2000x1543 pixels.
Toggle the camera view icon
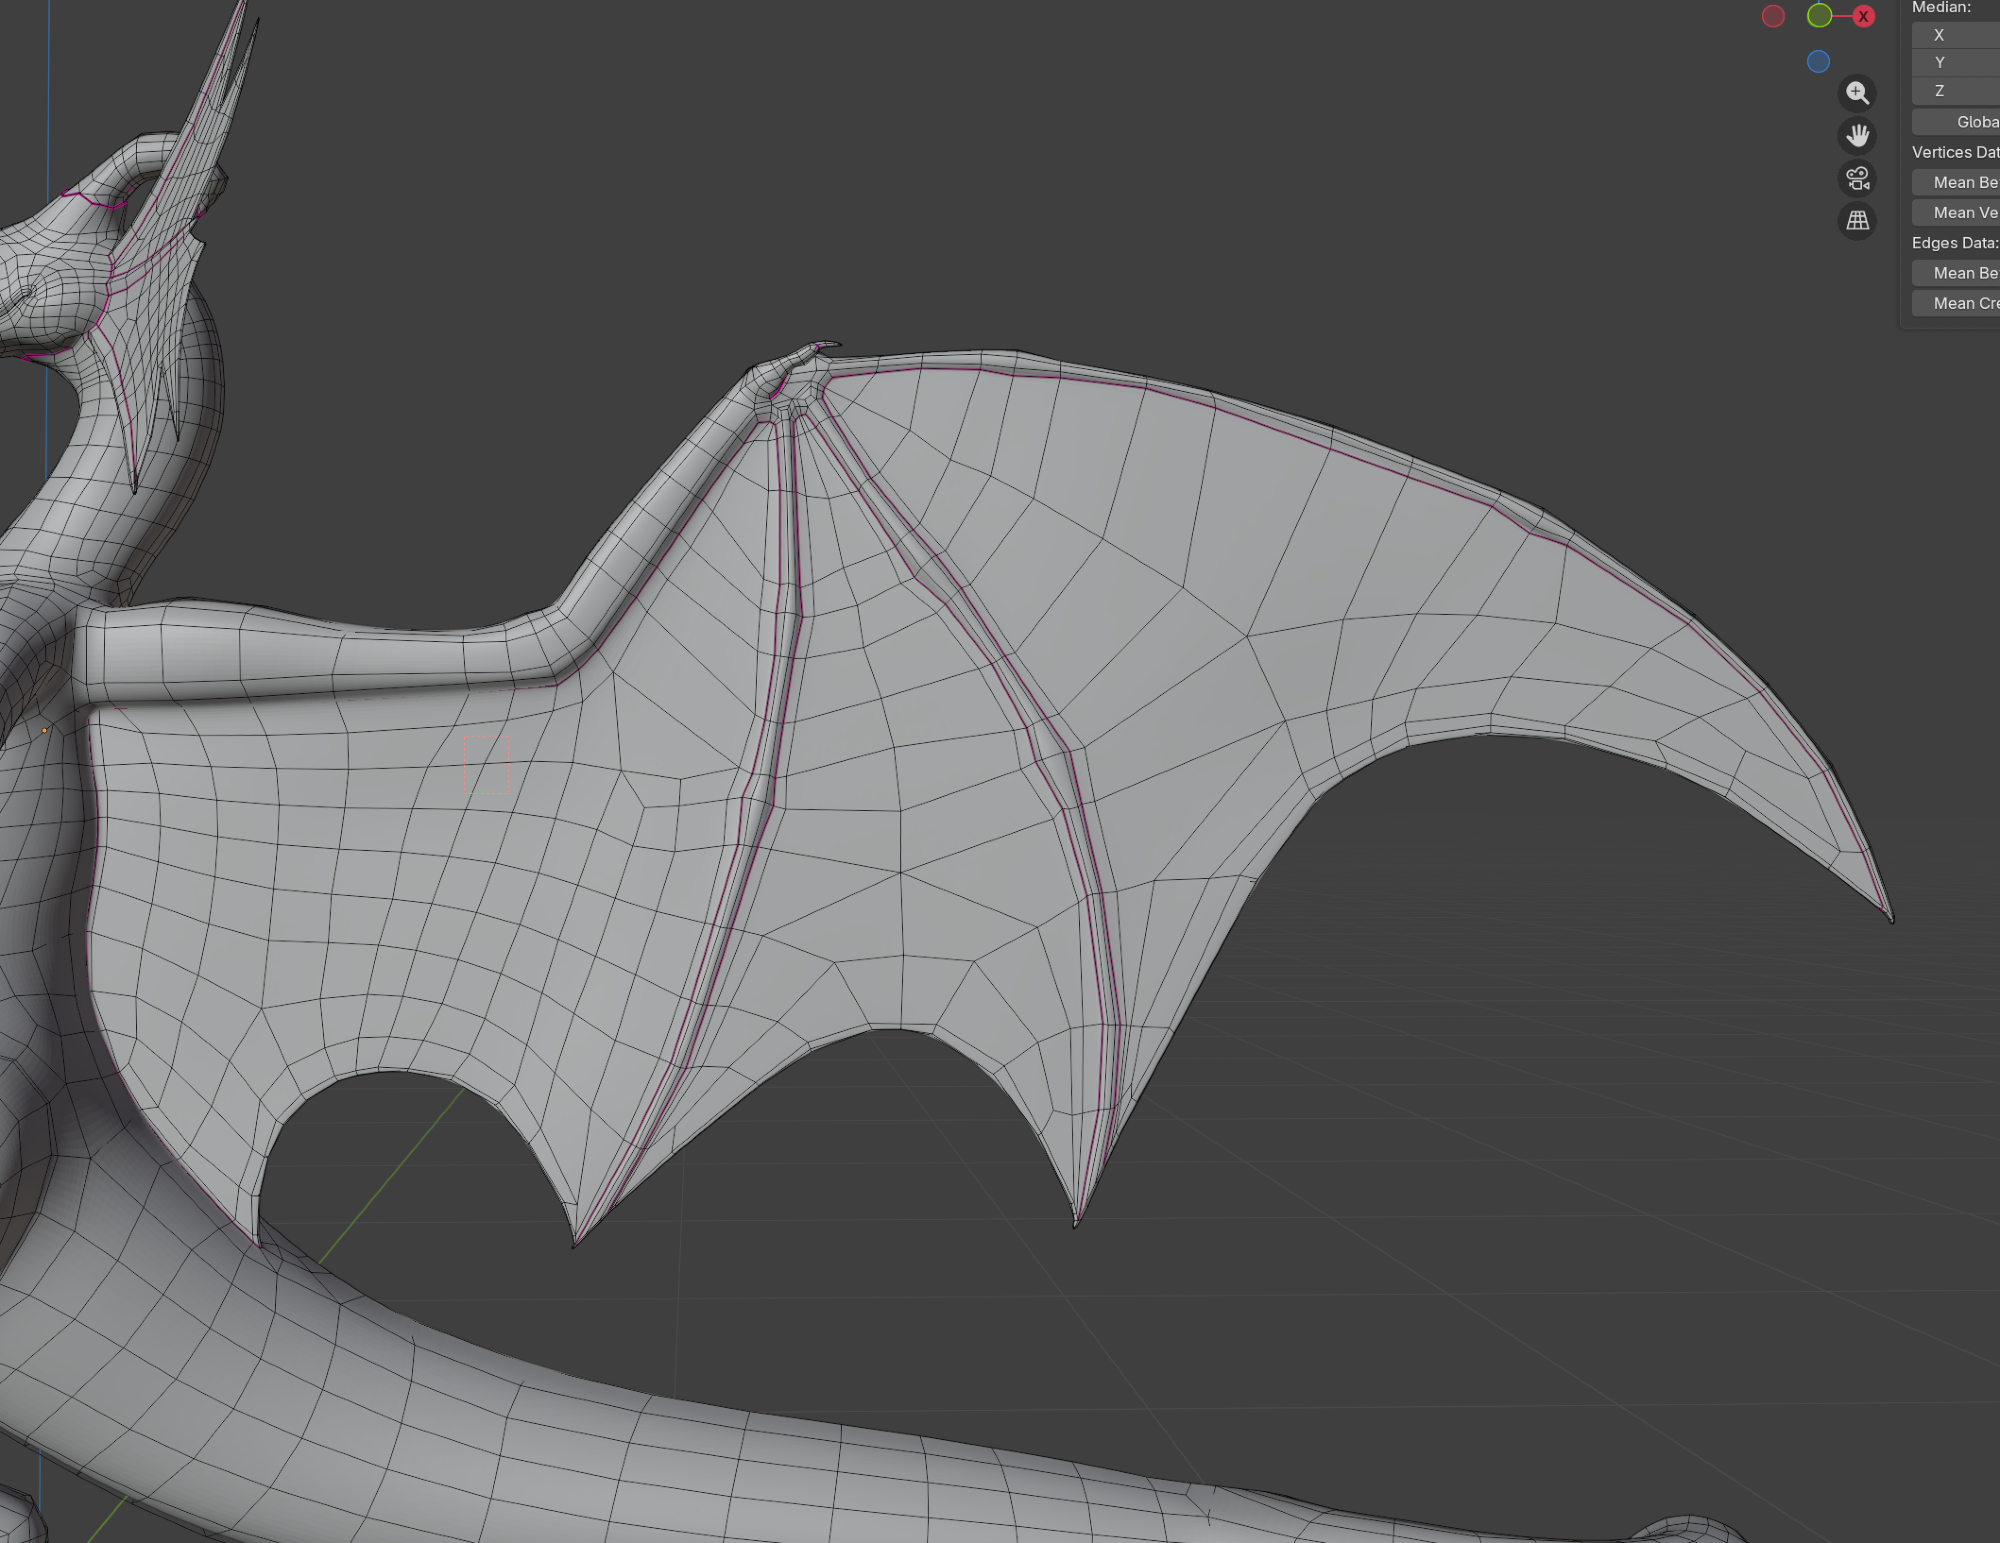[x=1857, y=178]
